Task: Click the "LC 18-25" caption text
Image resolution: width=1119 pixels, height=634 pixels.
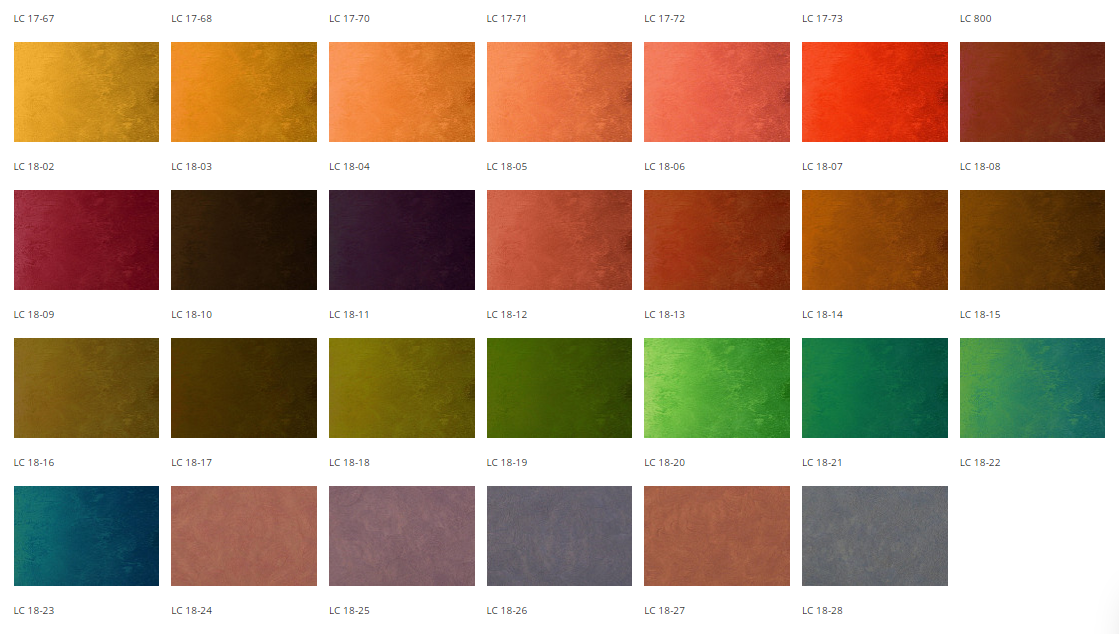Action: pyautogui.click(x=349, y=610)
